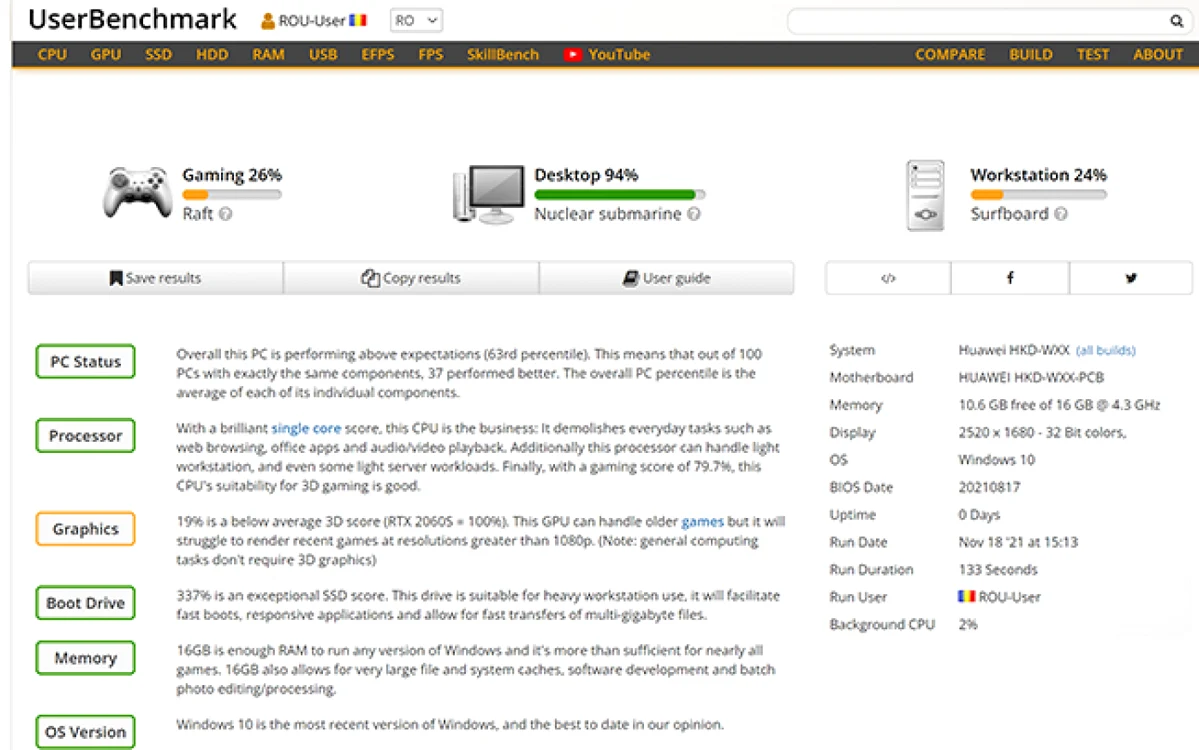1199x750 pixels.
Task: Open the TEST menu item
Action: [1092, 54]
